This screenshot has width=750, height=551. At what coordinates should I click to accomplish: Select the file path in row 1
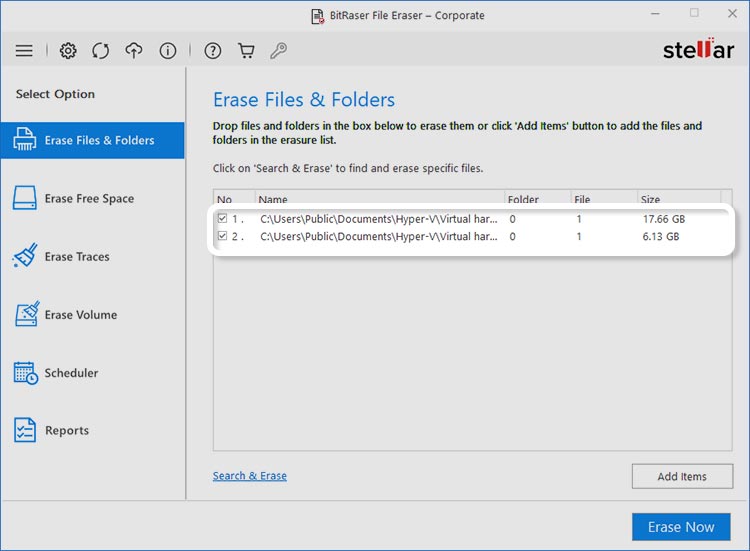pyautogui.click(x=379, y=219)
